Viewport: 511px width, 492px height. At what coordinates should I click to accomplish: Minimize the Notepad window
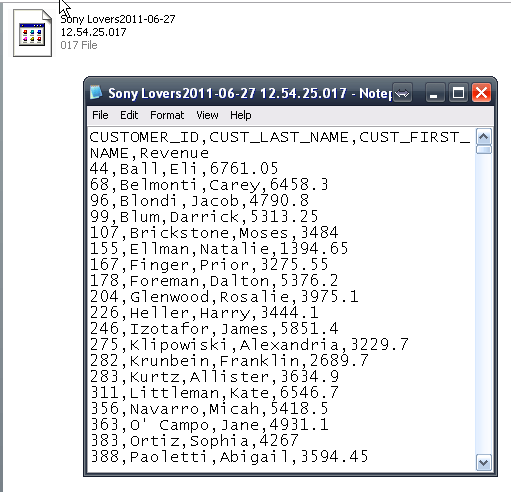tap(434, 93)
